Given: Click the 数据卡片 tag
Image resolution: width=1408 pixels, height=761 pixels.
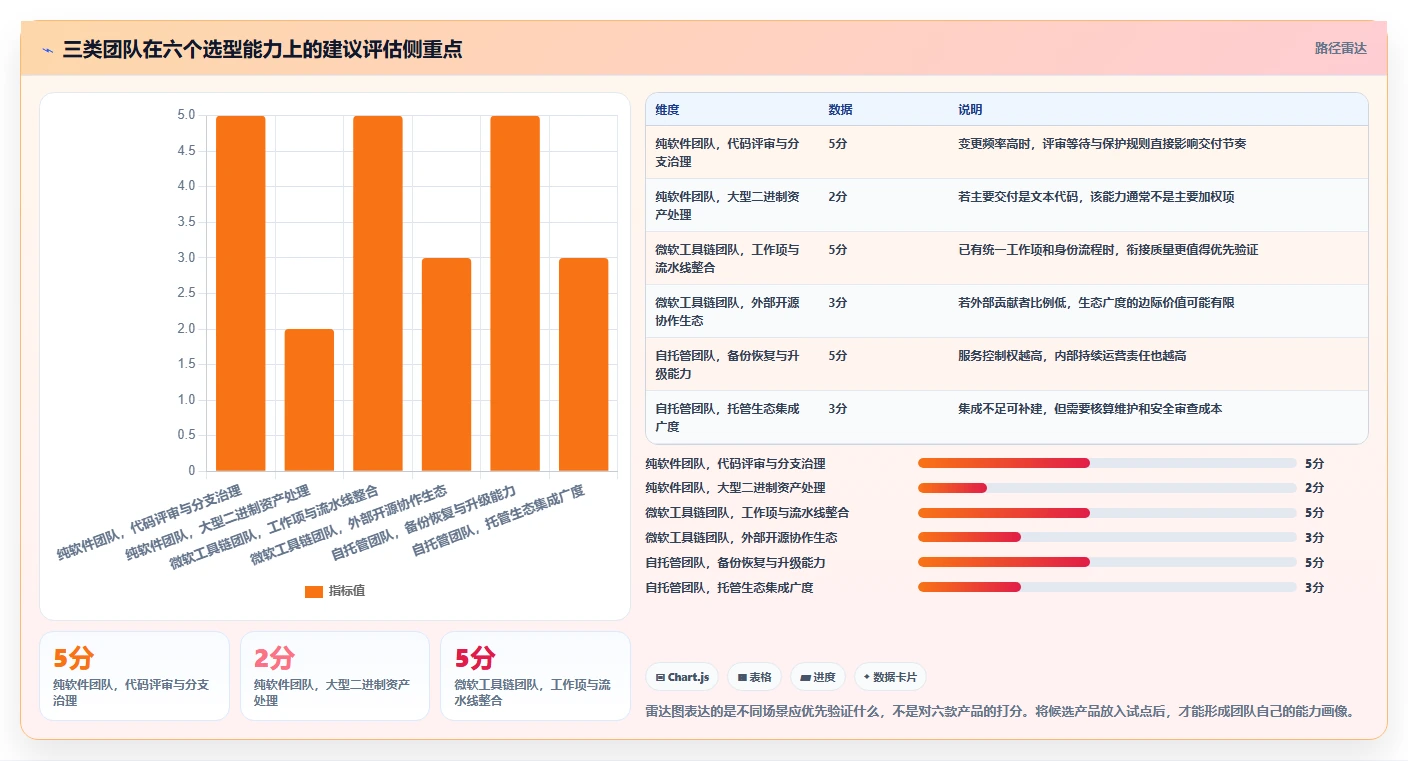Looking at the screenshot, I should (x=890, y=677).
